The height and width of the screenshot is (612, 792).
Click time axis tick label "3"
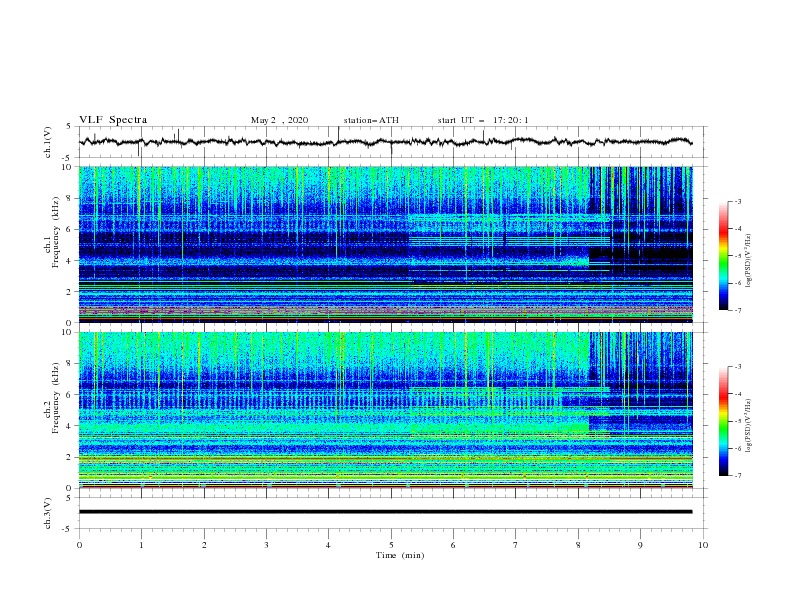tap(266, 545)
